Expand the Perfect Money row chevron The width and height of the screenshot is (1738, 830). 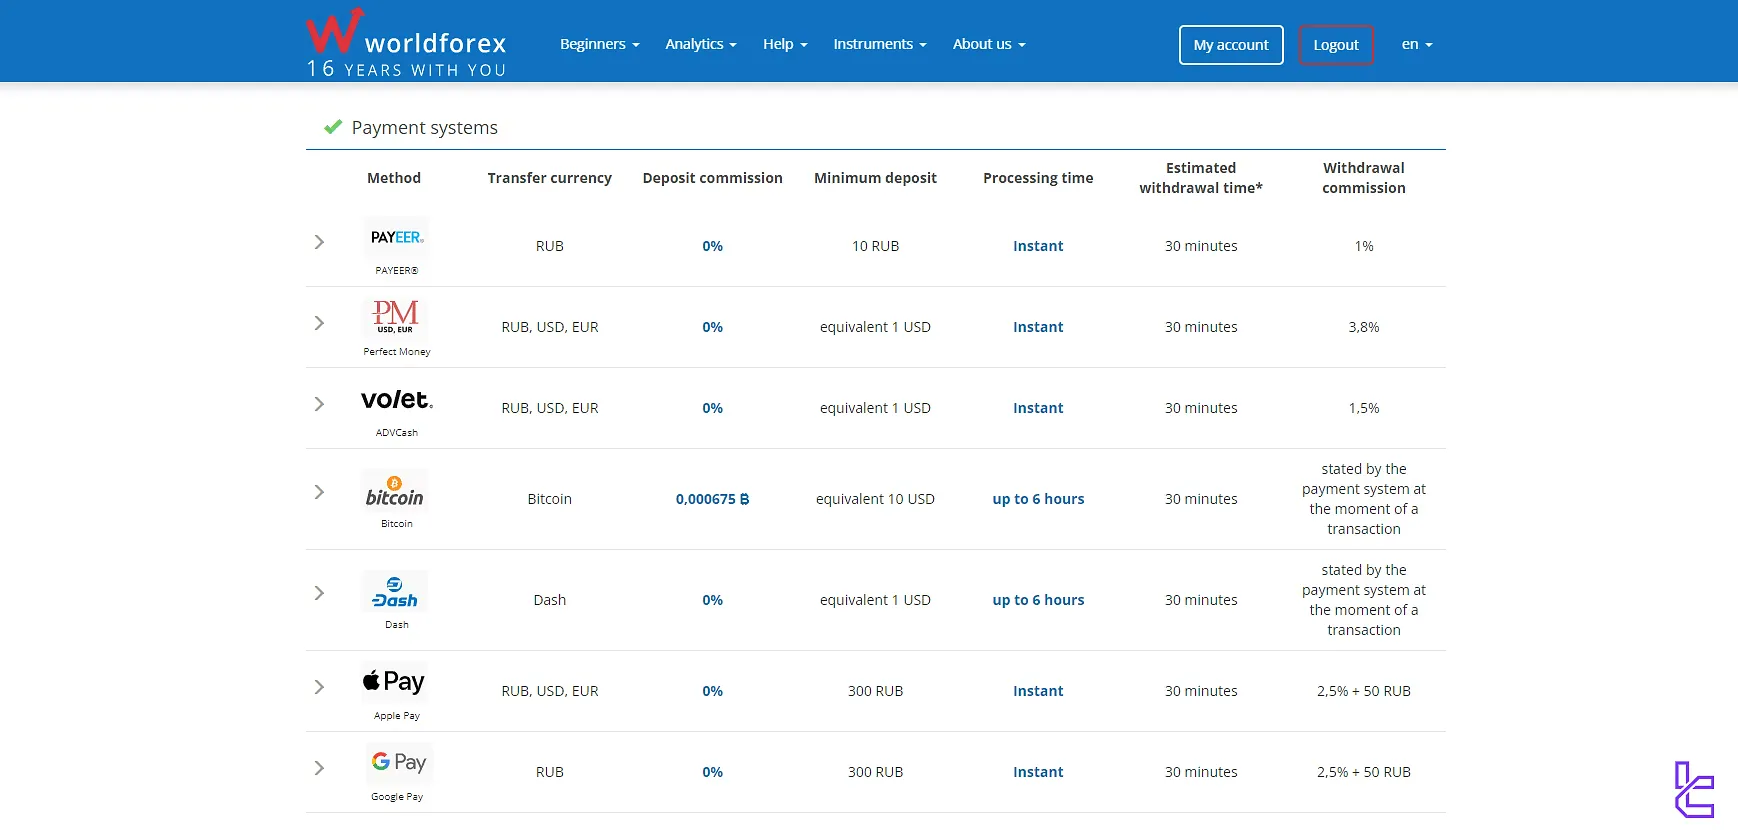[x=319, y=323]
